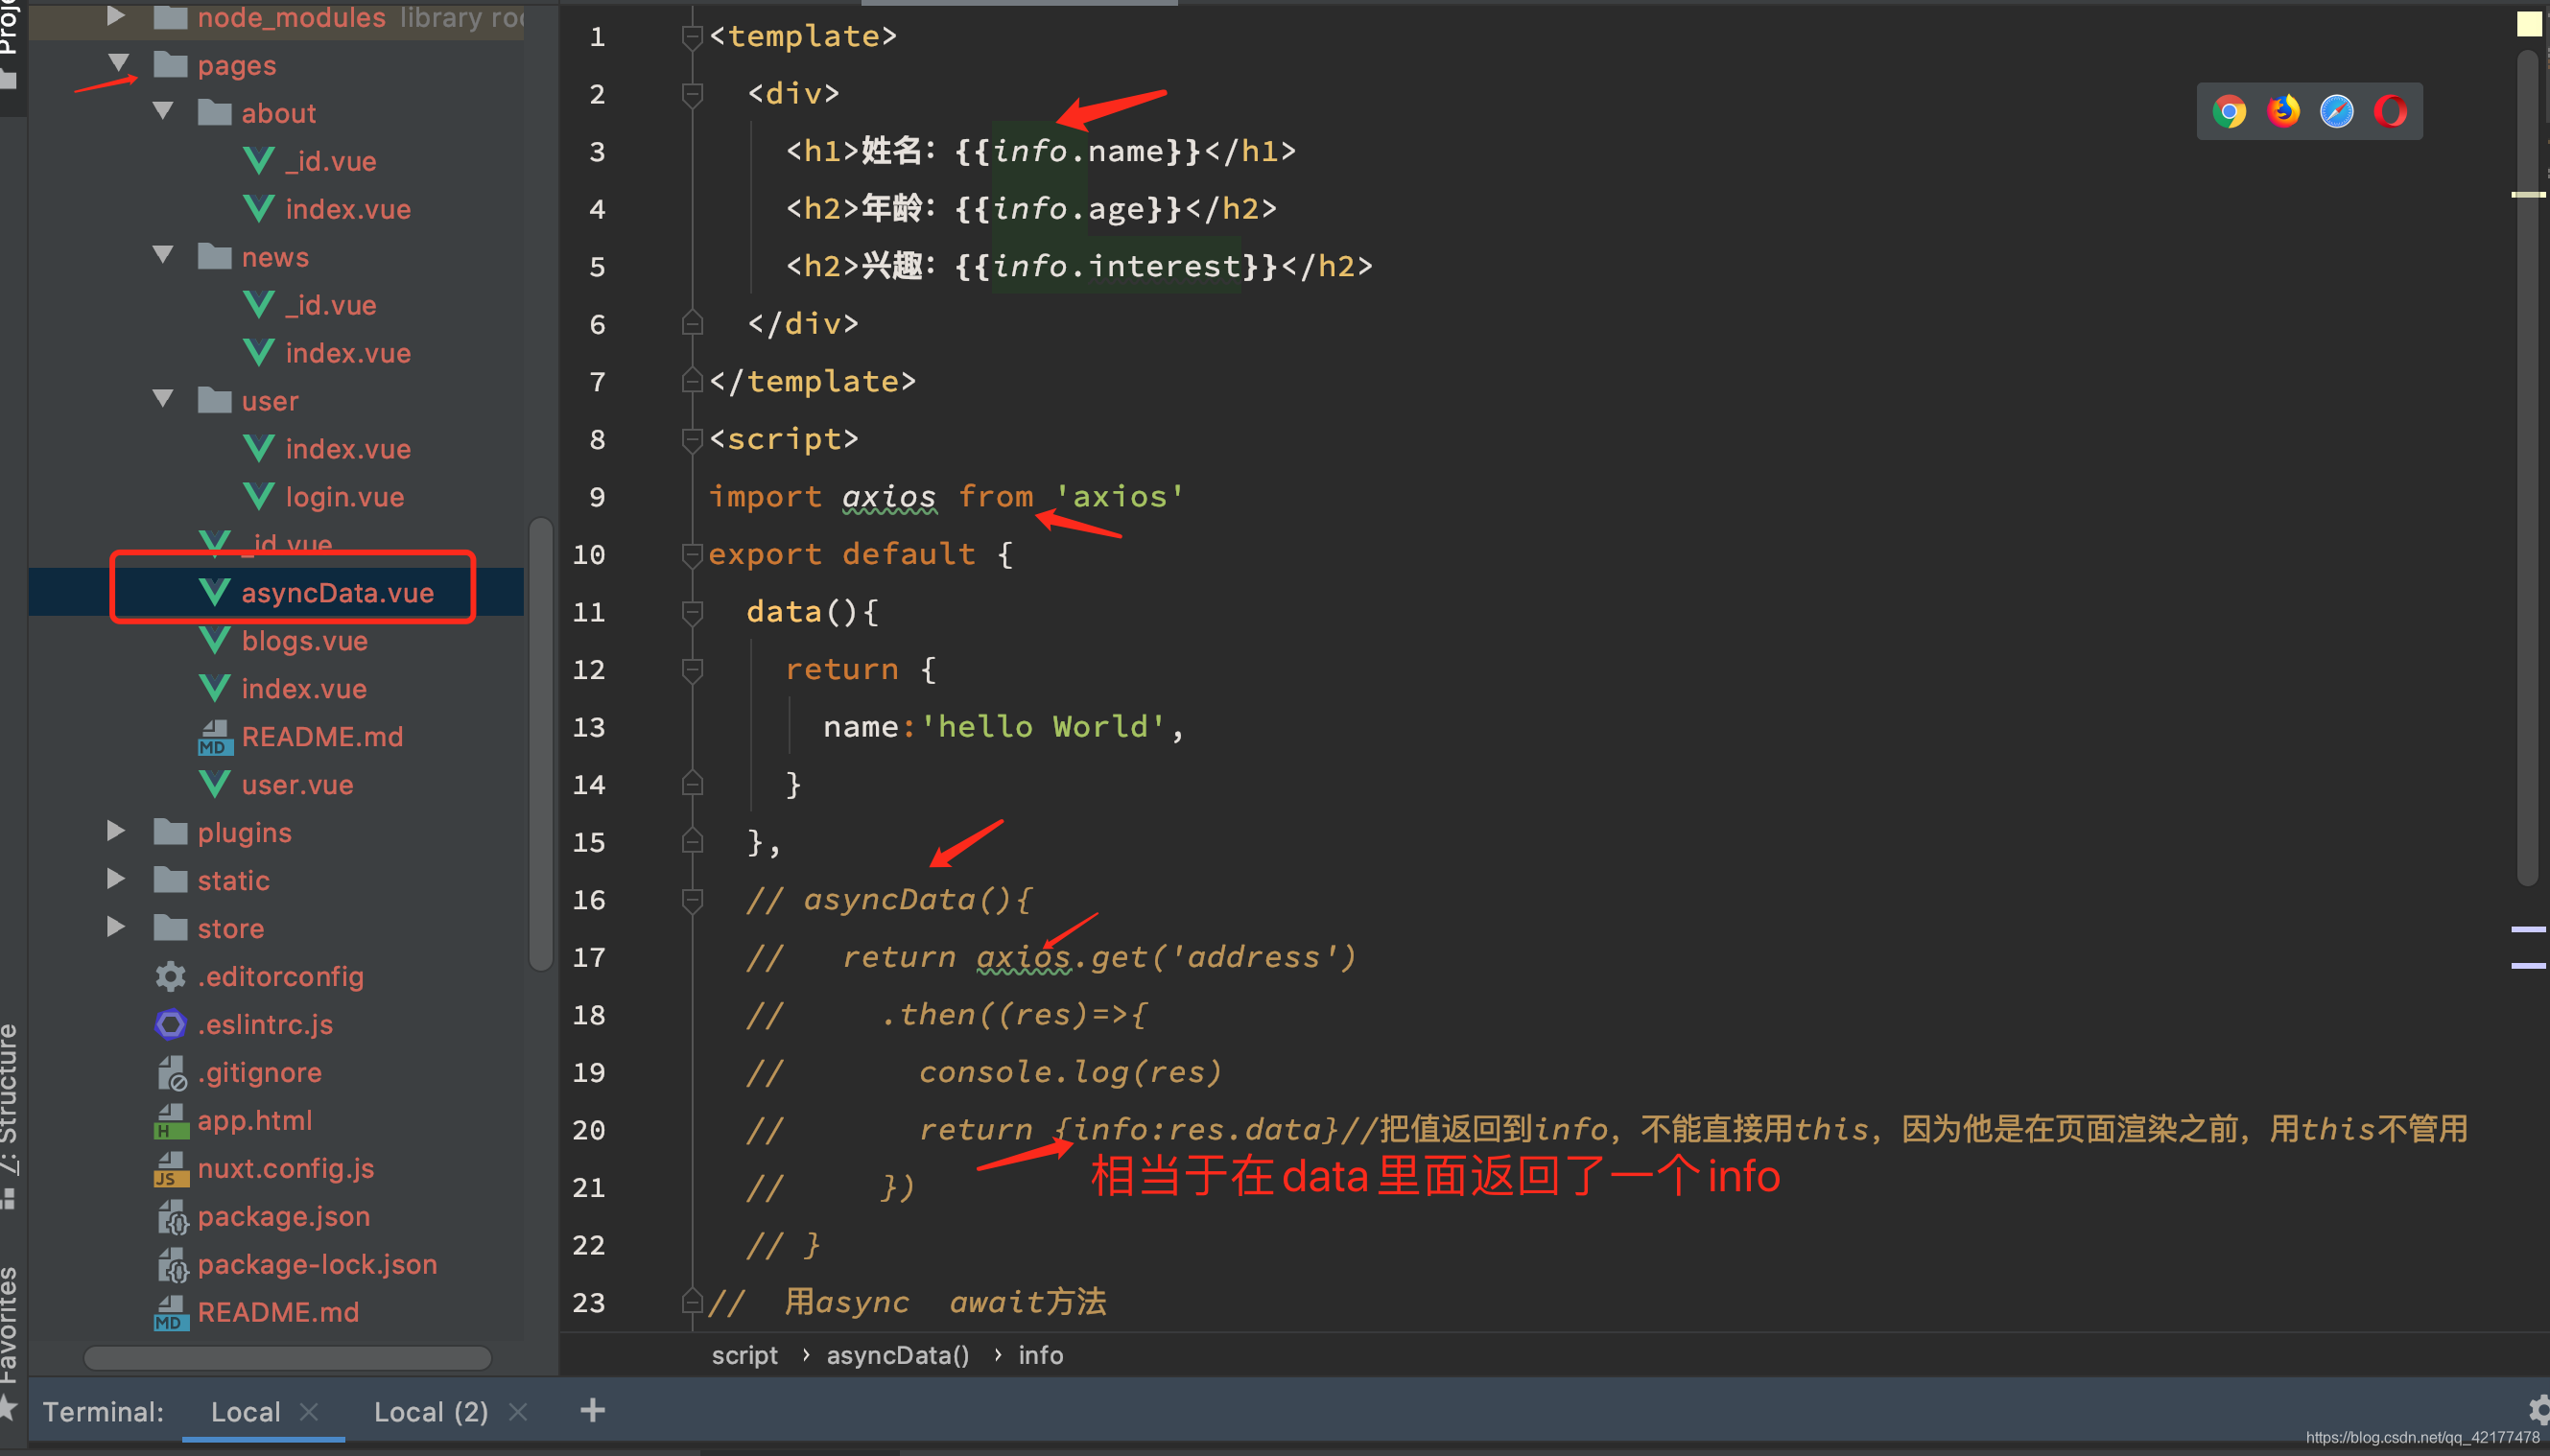Viewport: 2550px width, 1456px height.
Task: Open blogs.vue file
Action: (304, 640)
